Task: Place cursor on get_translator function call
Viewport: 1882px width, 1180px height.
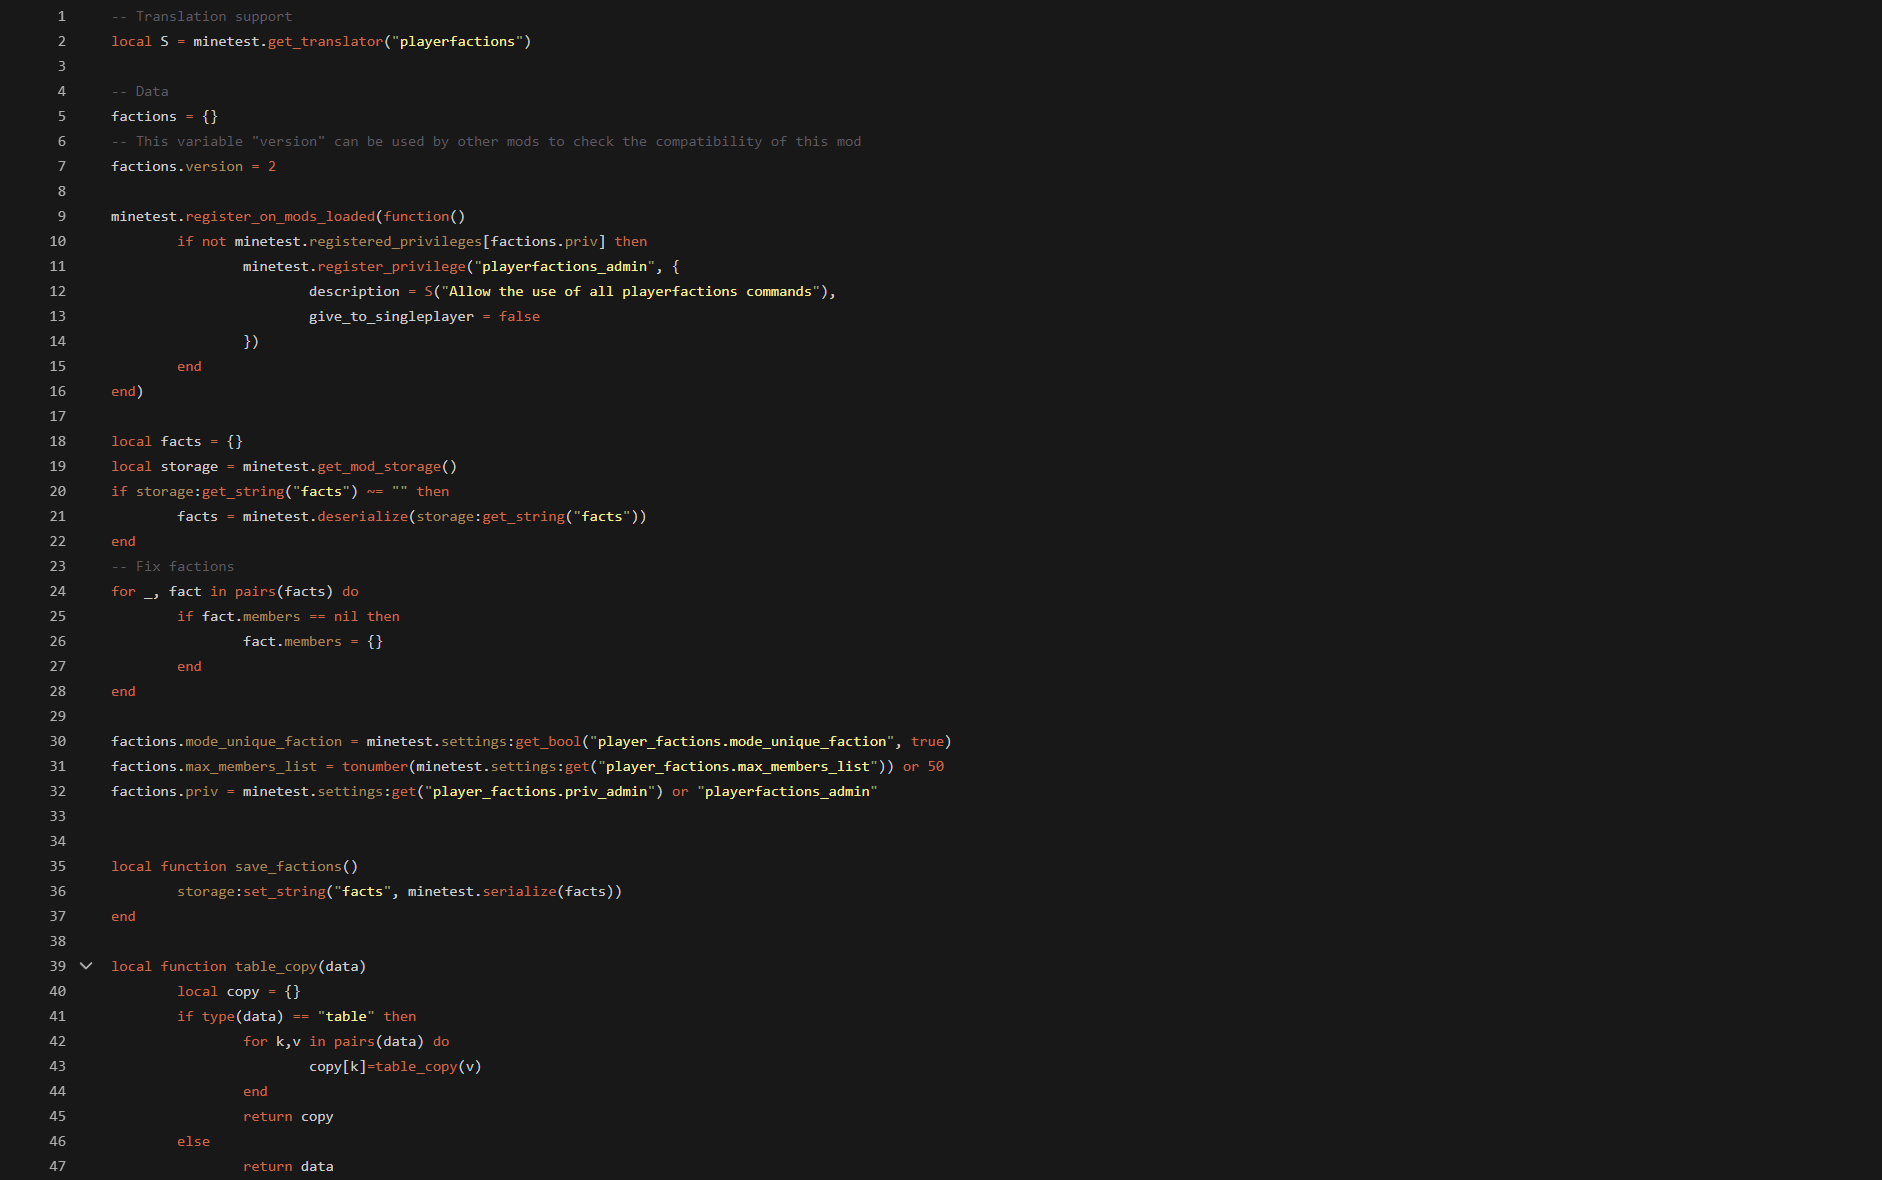Action: [x=325, y=41]
